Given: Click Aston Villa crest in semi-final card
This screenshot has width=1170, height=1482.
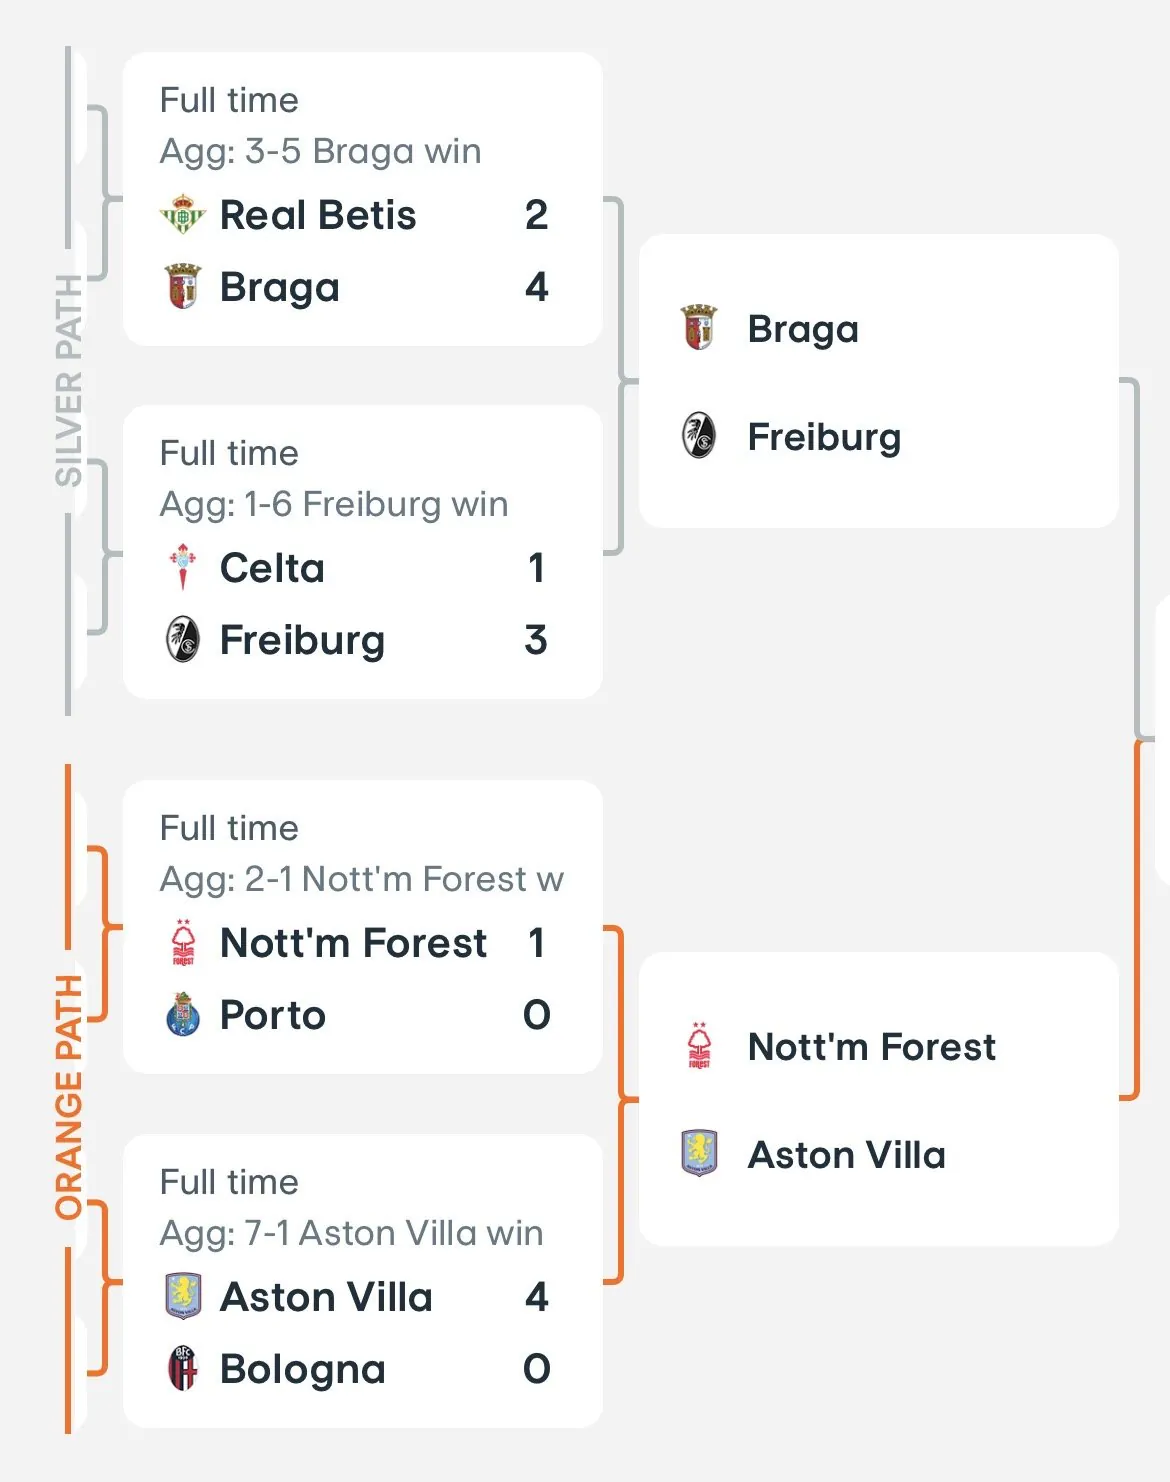Looking at the screenshot, I should pos(699,1153).
